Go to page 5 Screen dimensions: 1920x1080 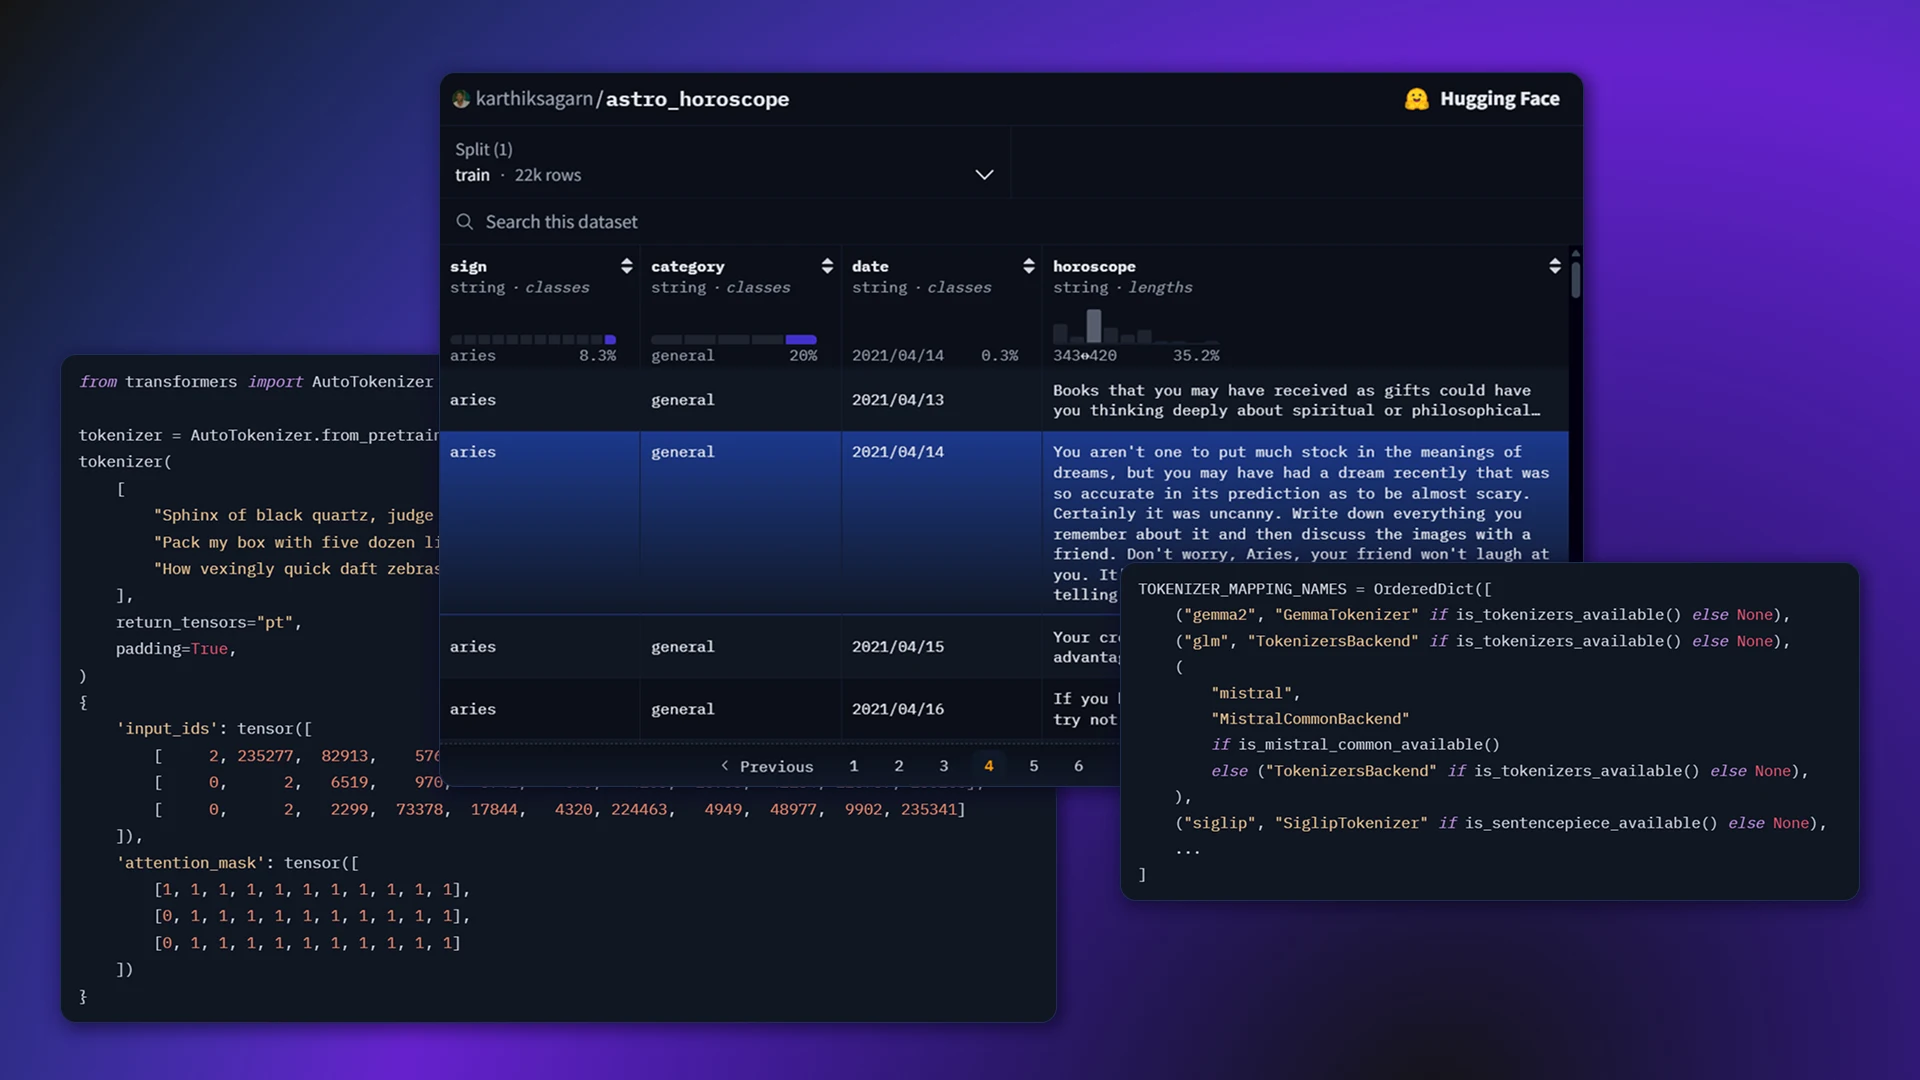1033,766
